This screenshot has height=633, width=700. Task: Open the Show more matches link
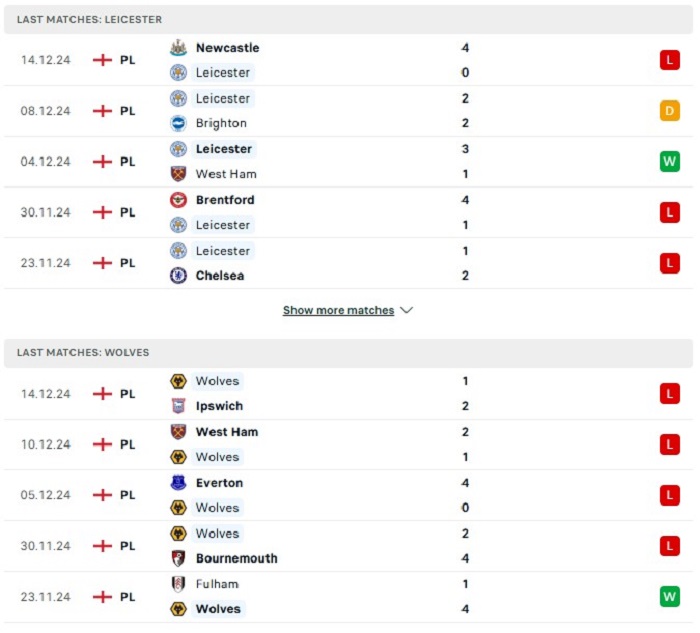click(x=338, y=310)
